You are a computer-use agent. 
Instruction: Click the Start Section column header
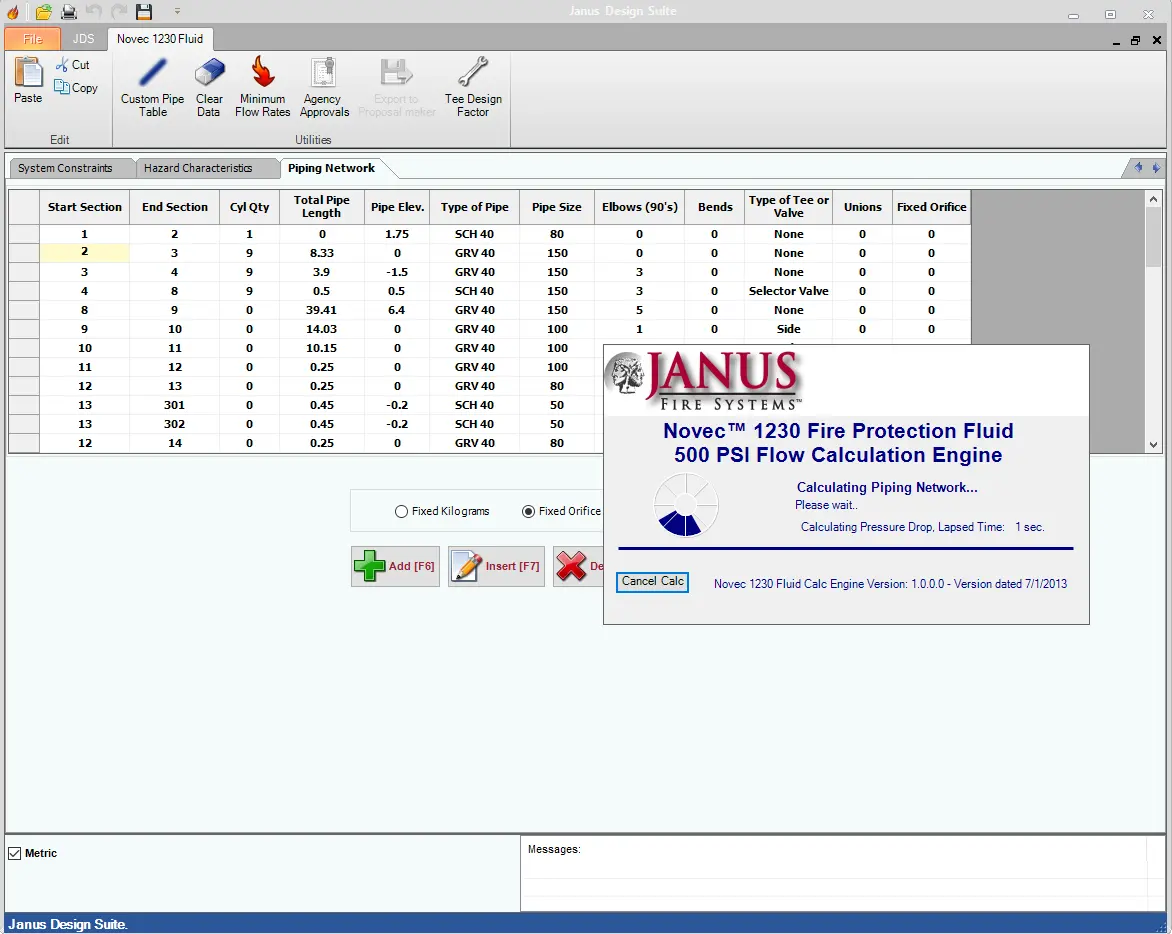(x=84, y=207)
